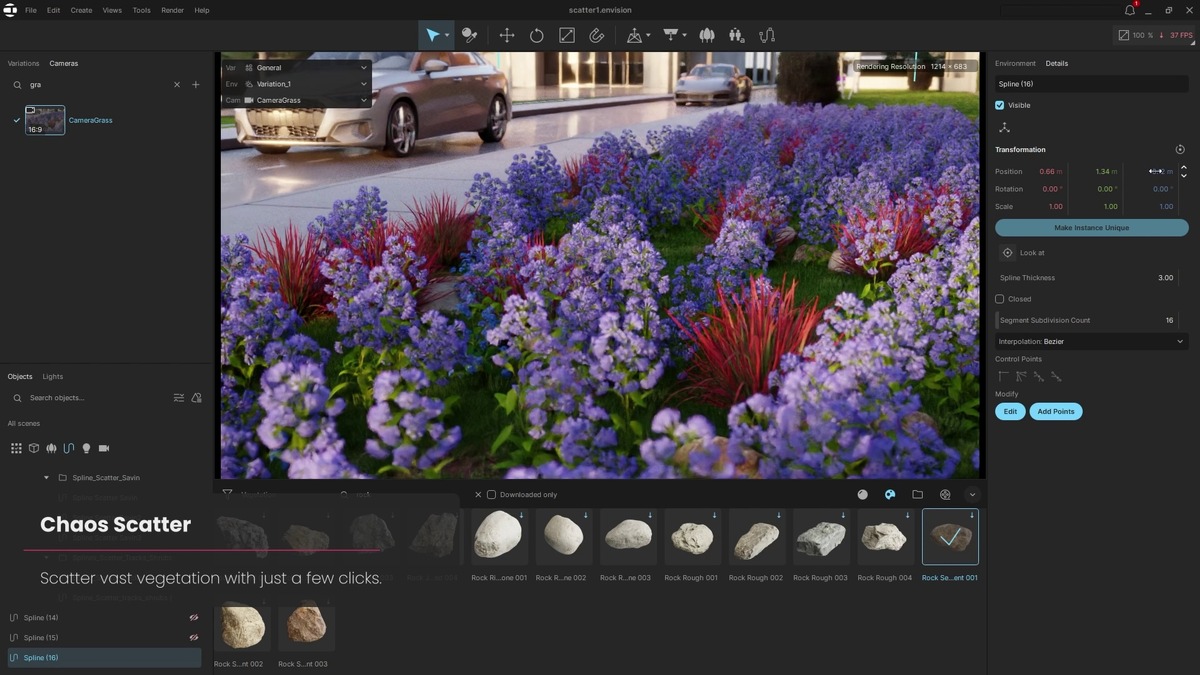The width and height of the screenshot is (1200, 675).
Task: Select the Rock Rough 002 asset
Action: 756,537
